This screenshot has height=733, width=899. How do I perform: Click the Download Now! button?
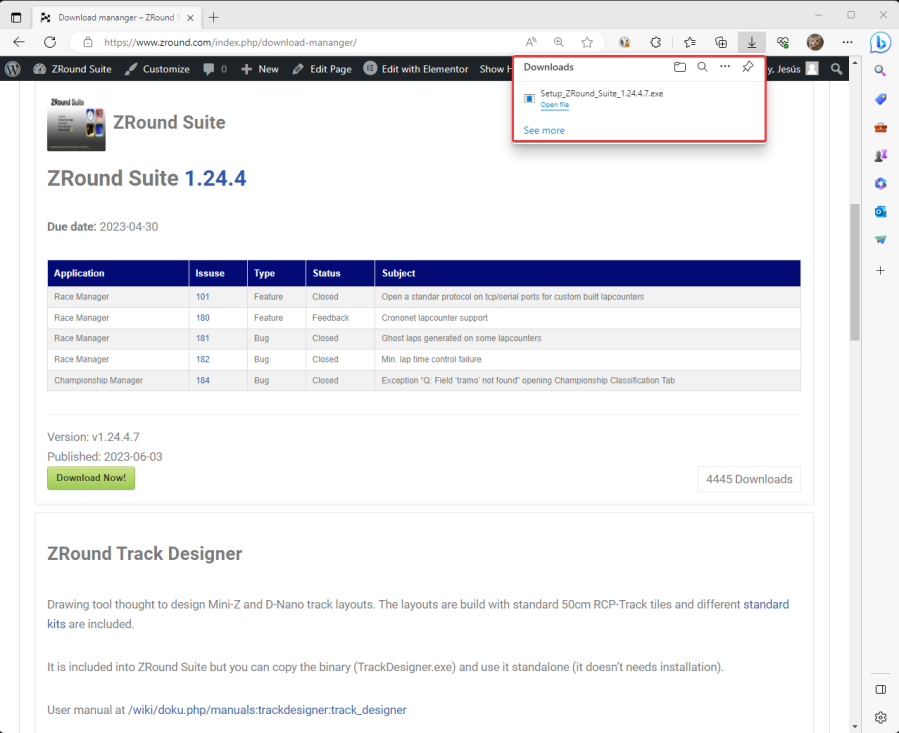(x=91, y=478)
